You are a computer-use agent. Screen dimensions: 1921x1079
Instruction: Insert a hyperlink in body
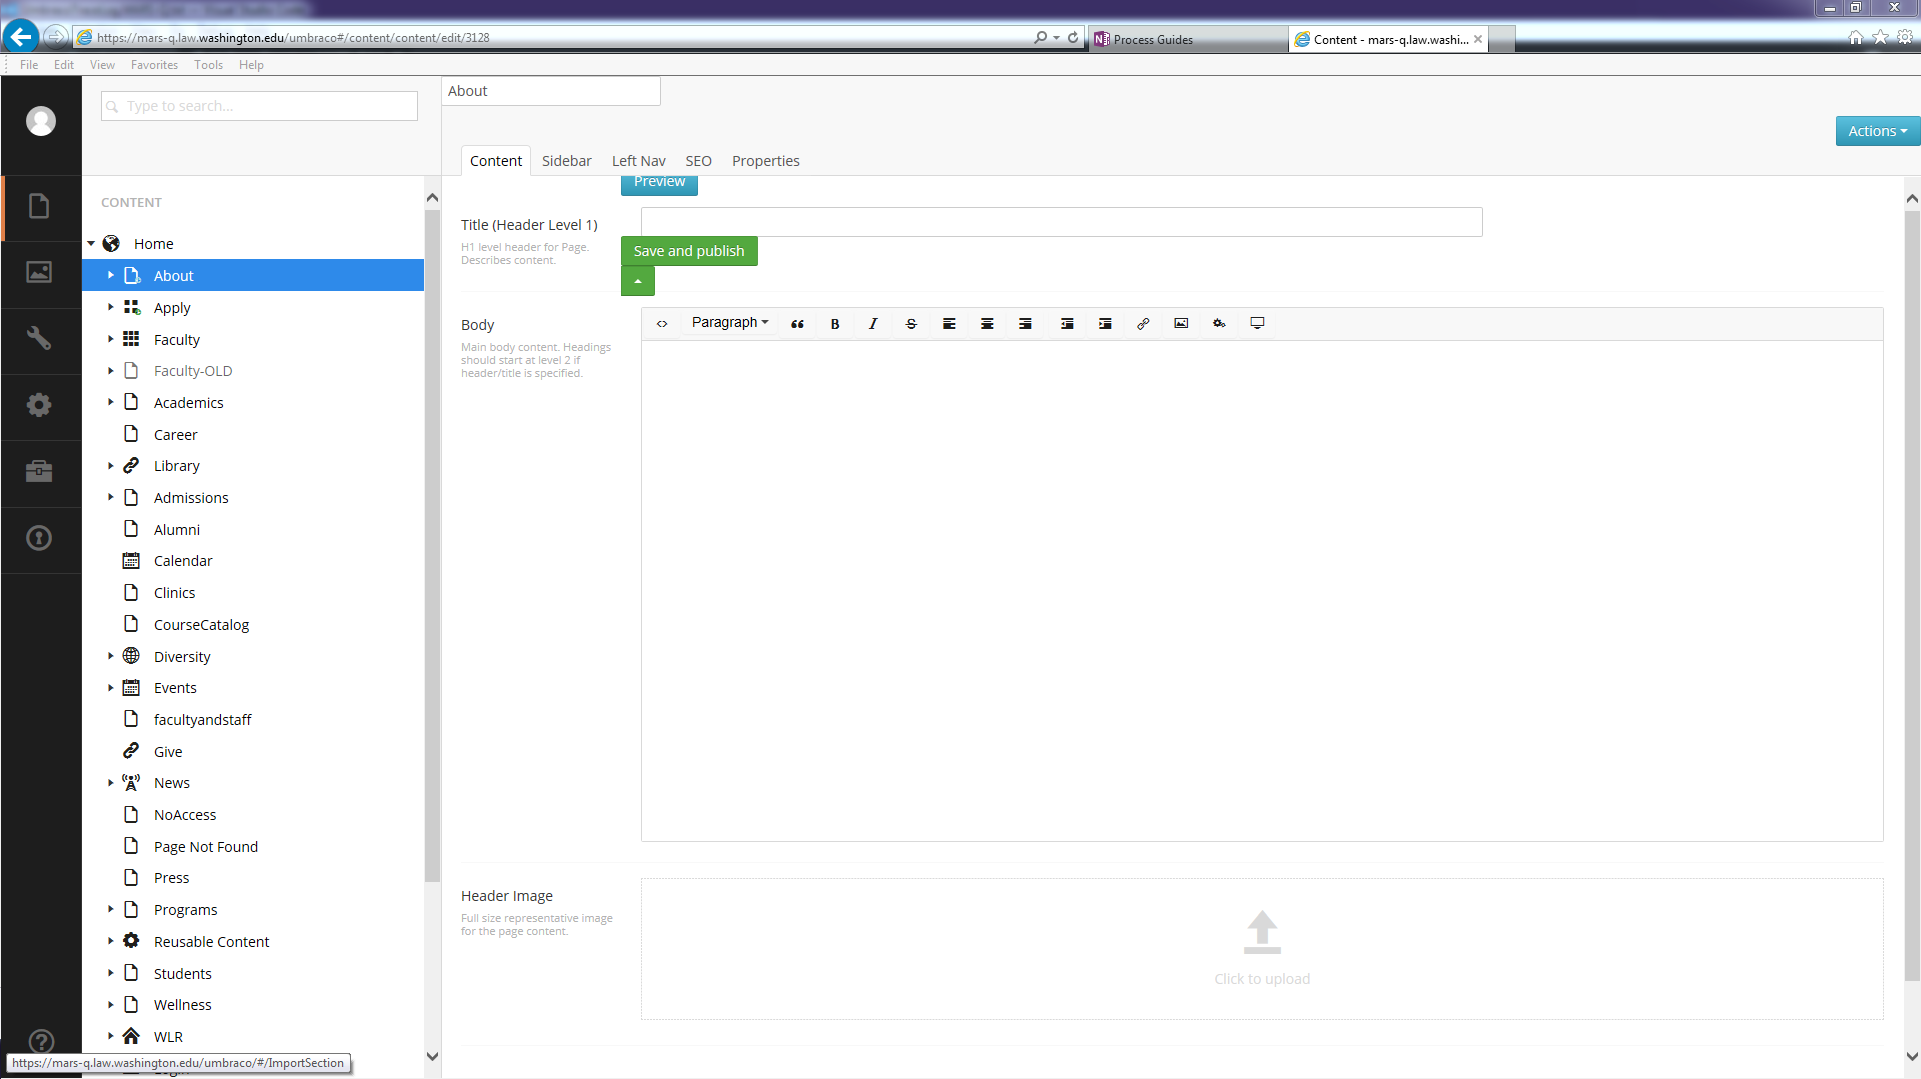(1143, 323)
